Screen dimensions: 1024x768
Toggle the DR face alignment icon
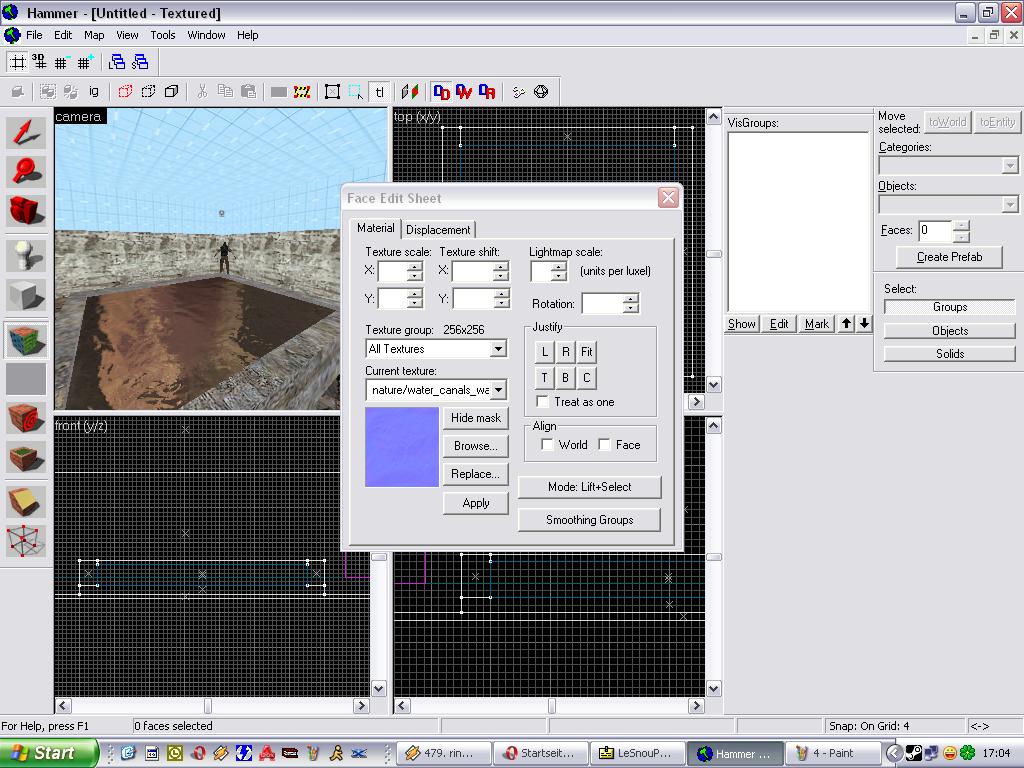tap(487, 91)
